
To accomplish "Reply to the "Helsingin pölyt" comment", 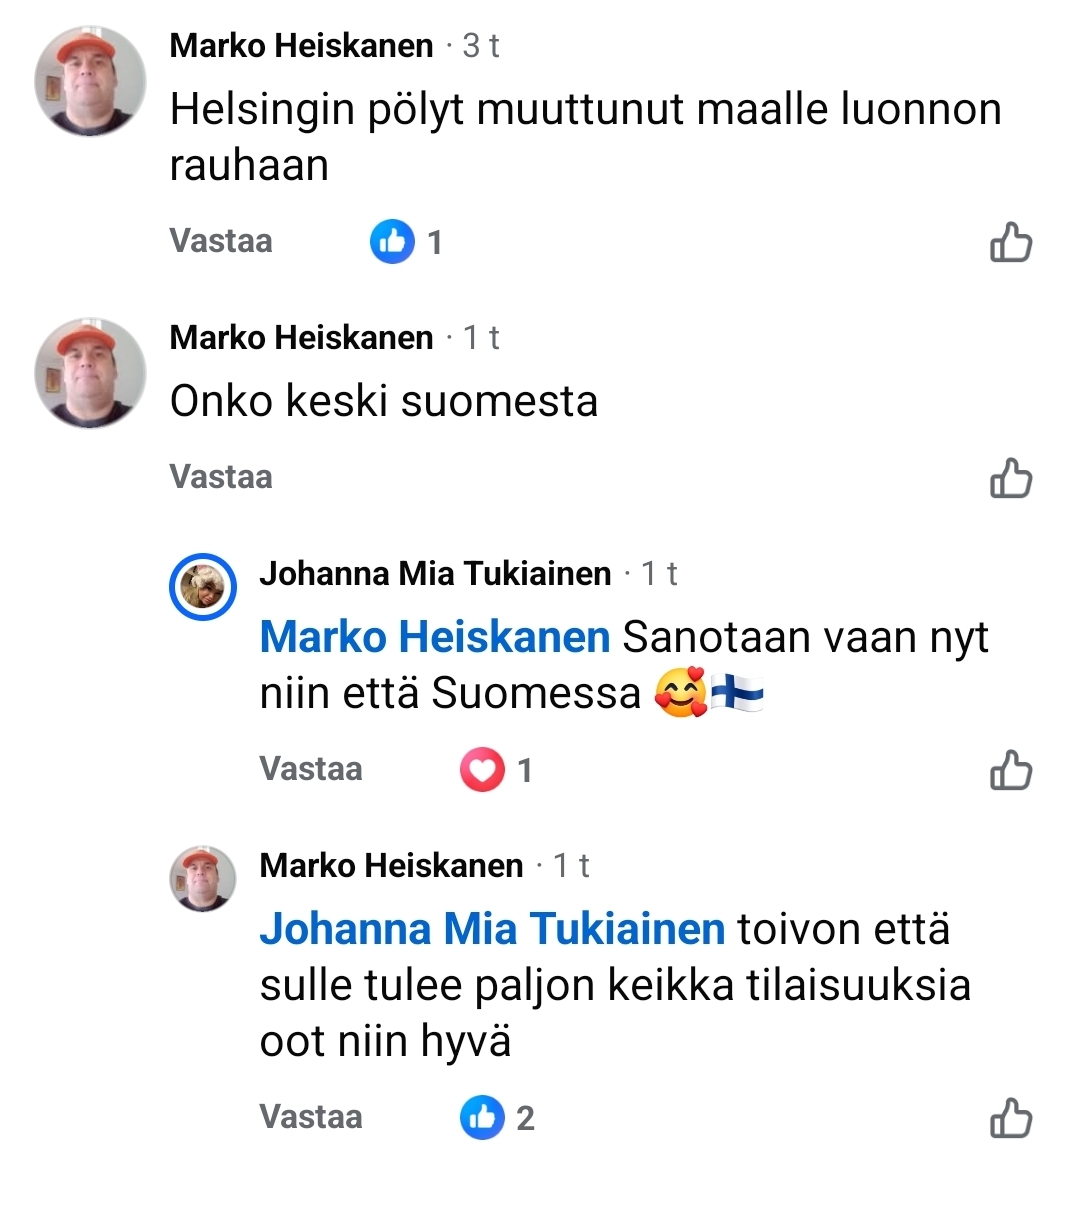I will [x=221, y=241].
